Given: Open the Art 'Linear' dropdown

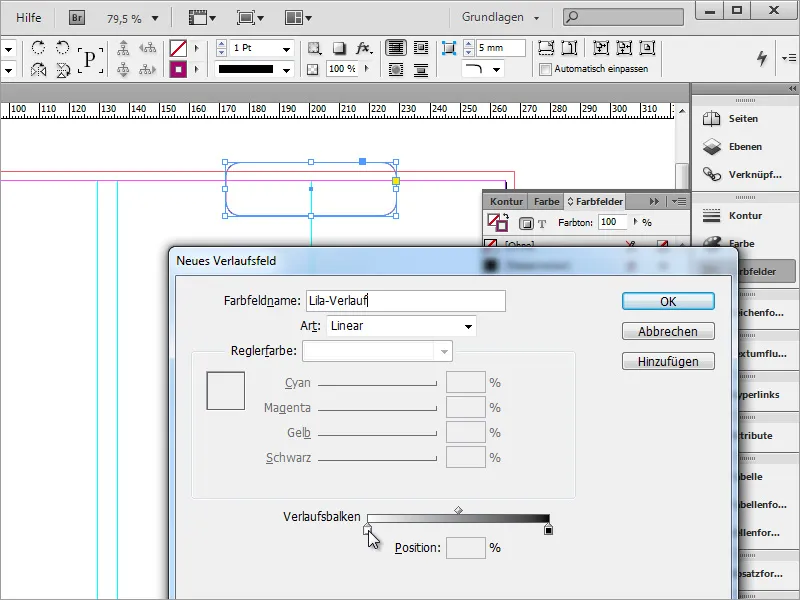Looking at the screenshot, I should 401,326.
